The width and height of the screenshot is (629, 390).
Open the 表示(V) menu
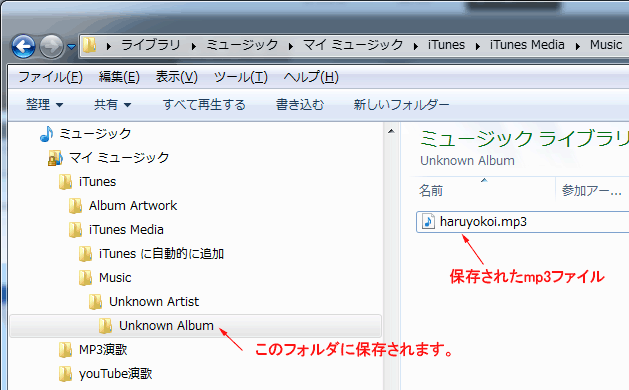click(177, 77)
